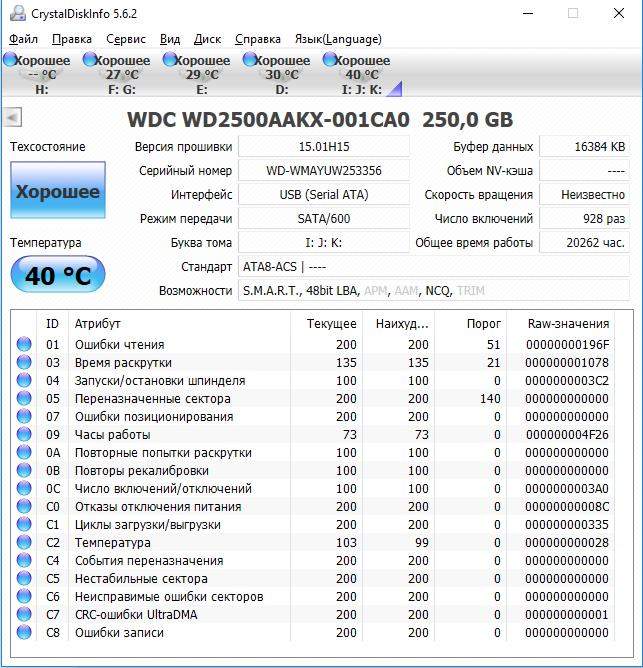Open the Файл menu
The image size is (643, 668).
tap(23, 39)
